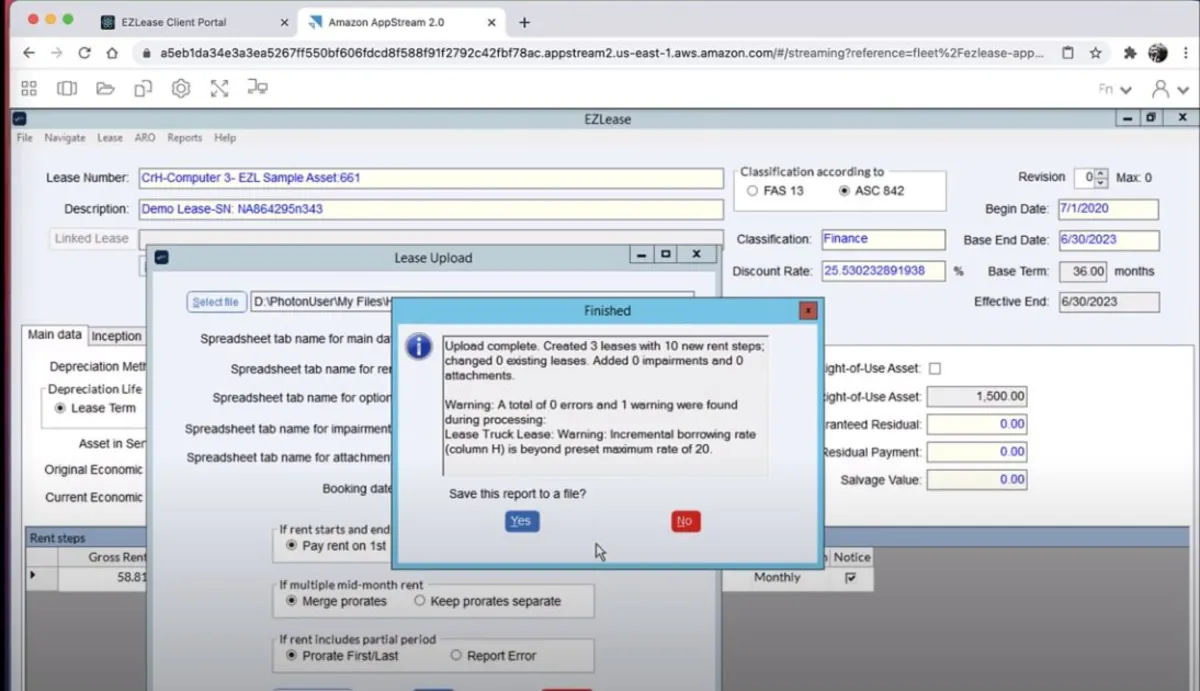Click the Linked Lease button
1200x691 pixels.
point(91,239)
